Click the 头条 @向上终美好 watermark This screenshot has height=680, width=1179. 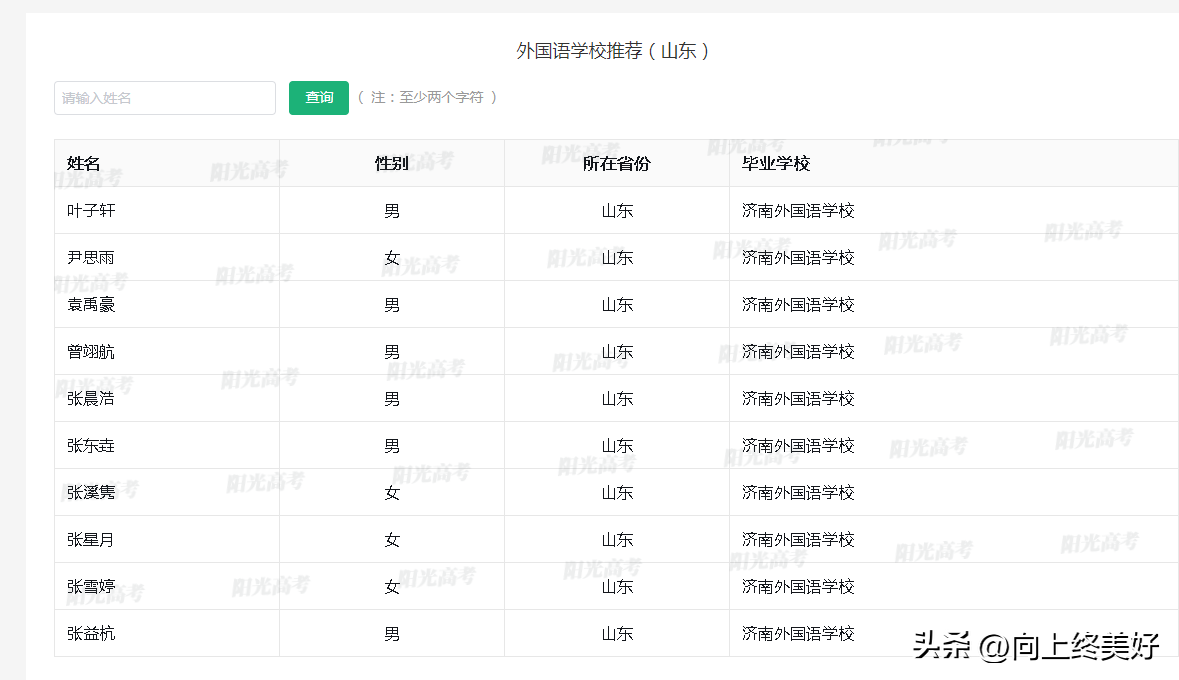pos(1036,646)
